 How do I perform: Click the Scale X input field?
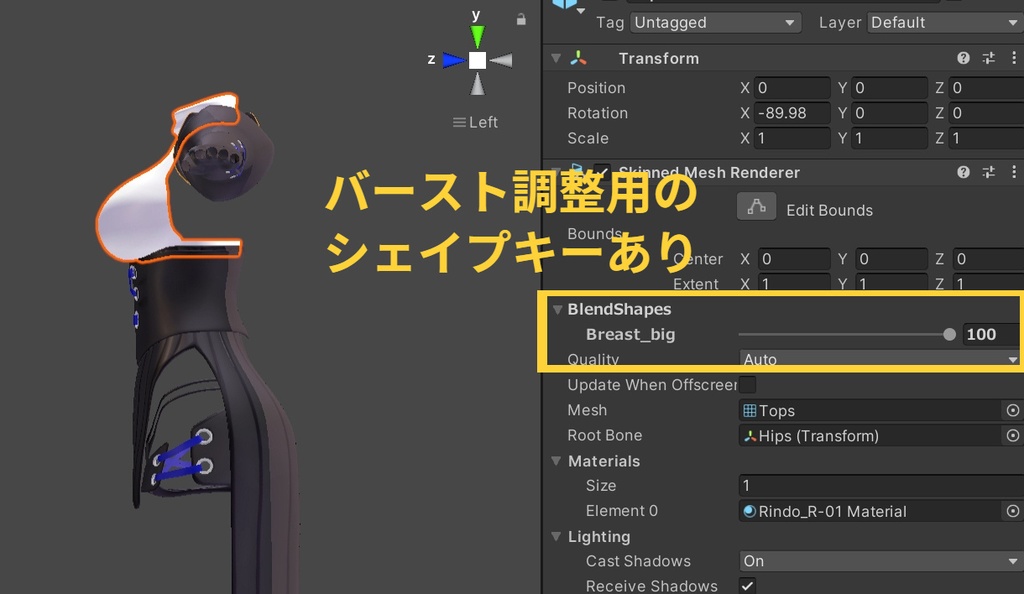coord(792,138)
